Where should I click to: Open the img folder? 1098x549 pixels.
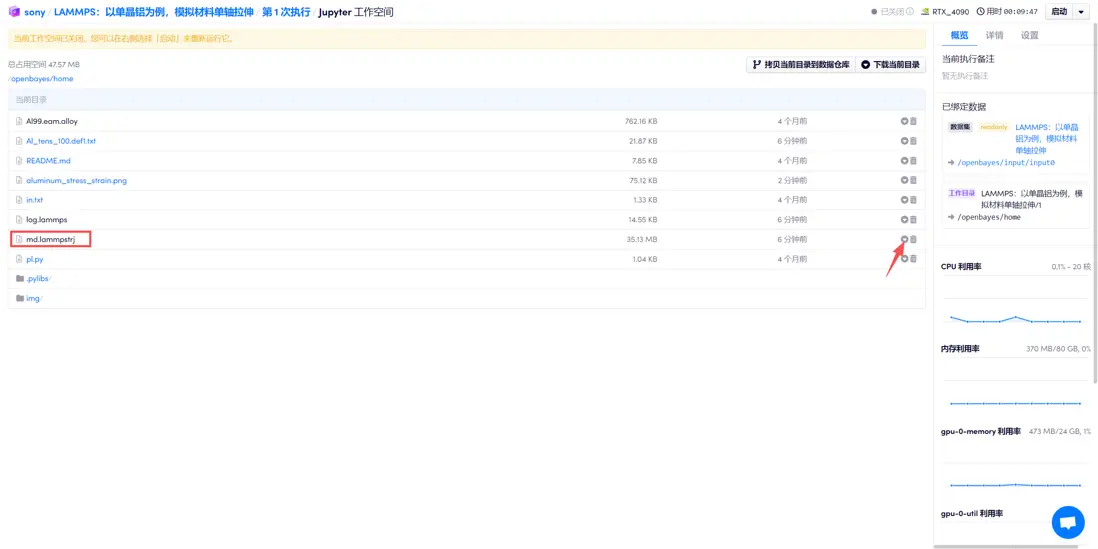(x=34, y=298)
